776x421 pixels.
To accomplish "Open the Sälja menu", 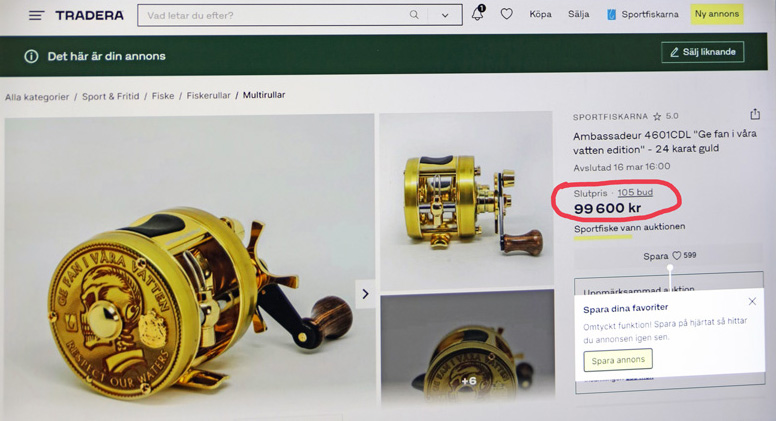I will 579,14.
